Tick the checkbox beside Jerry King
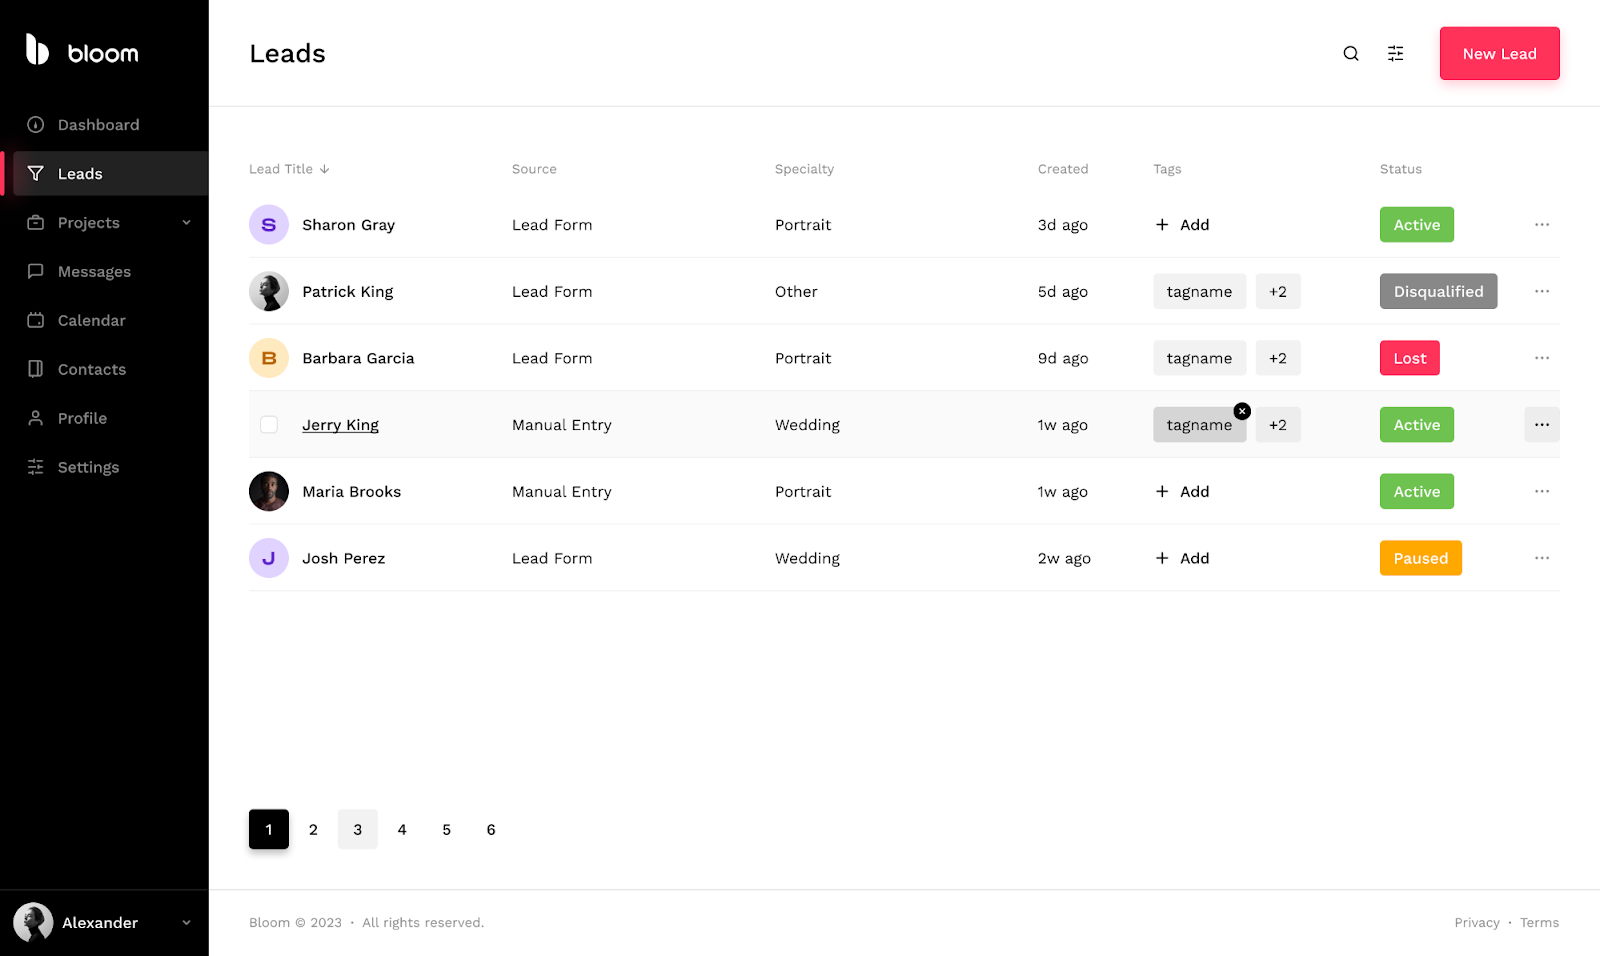1600x956 pixels. [269, 425]
